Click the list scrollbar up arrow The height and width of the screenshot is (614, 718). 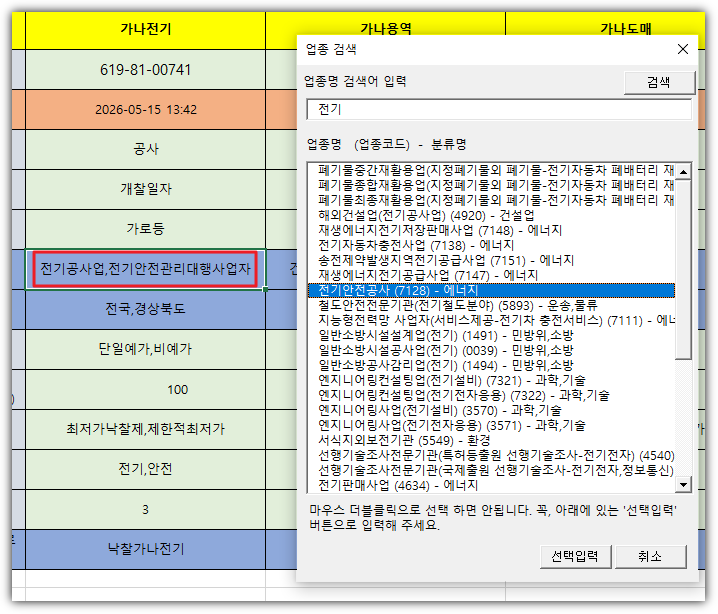click(x=683, y=172)
